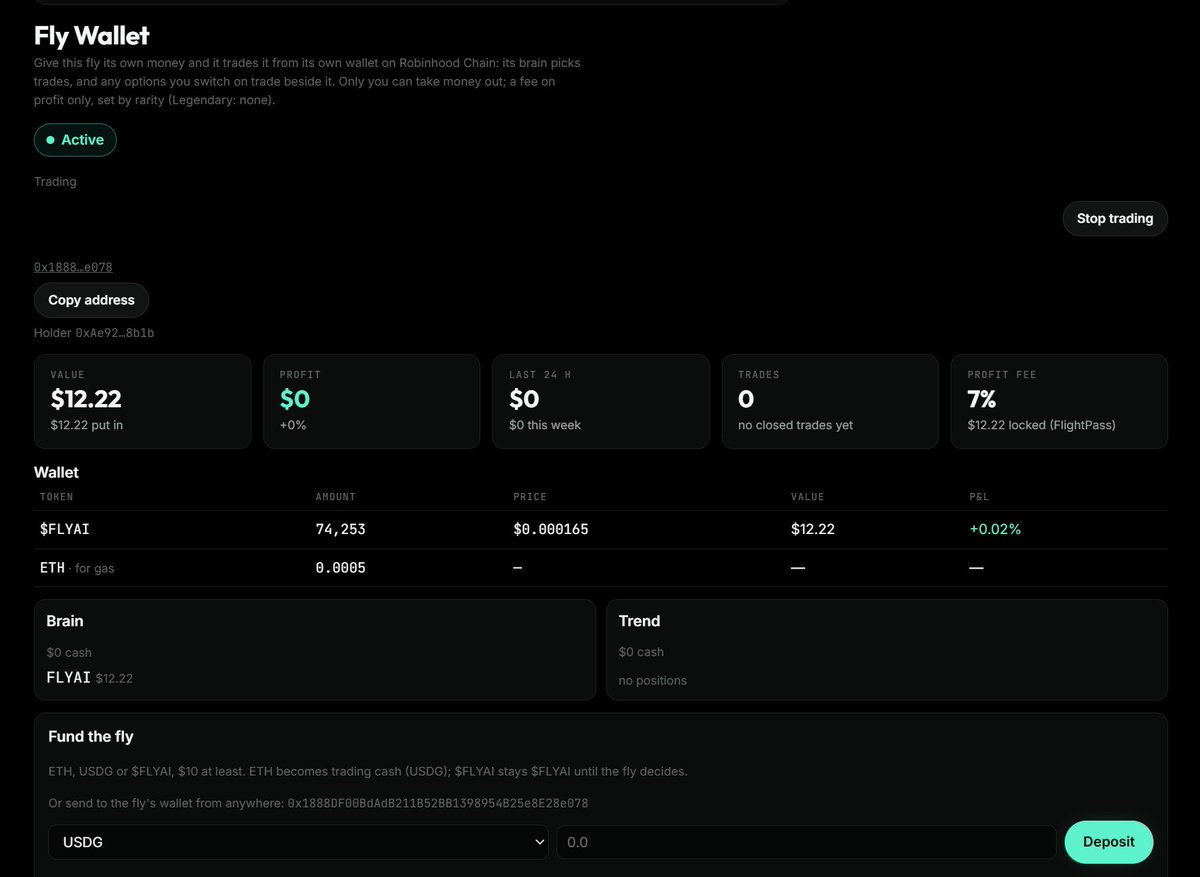The image size is (1200, 877).
Task: Click the Active status badge
Action: (x=75, y=140)
